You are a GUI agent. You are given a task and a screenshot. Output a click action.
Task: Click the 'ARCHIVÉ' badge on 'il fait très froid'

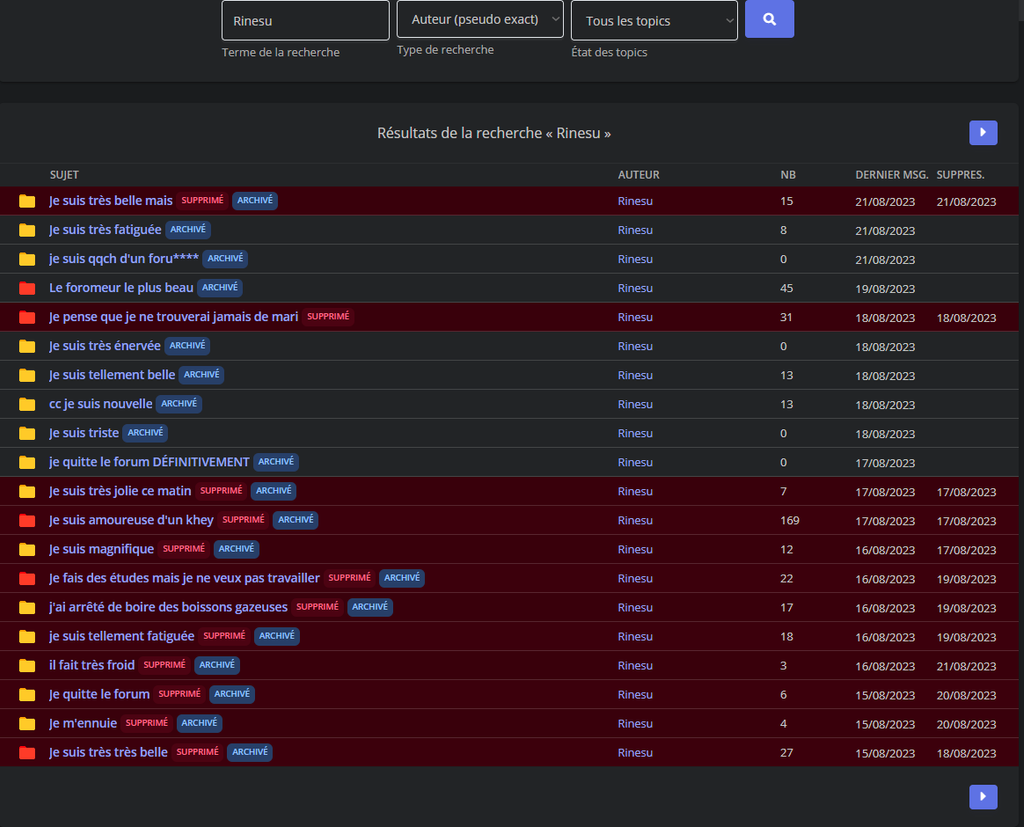(216, 665)
